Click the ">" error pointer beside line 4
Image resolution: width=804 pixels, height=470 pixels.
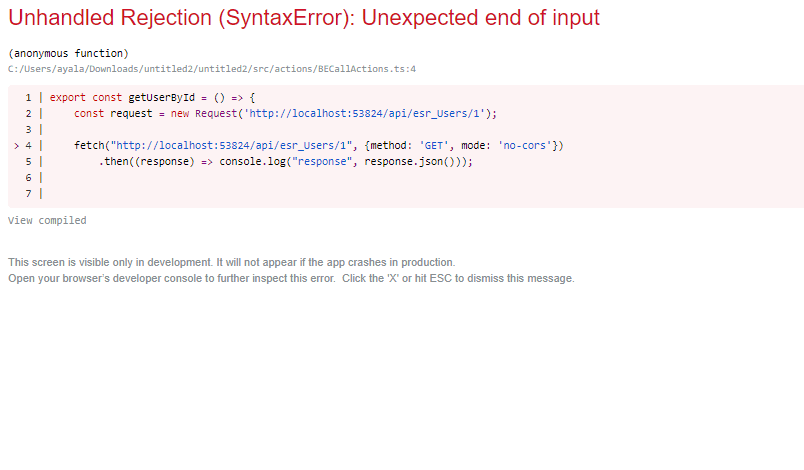[15, 146]
